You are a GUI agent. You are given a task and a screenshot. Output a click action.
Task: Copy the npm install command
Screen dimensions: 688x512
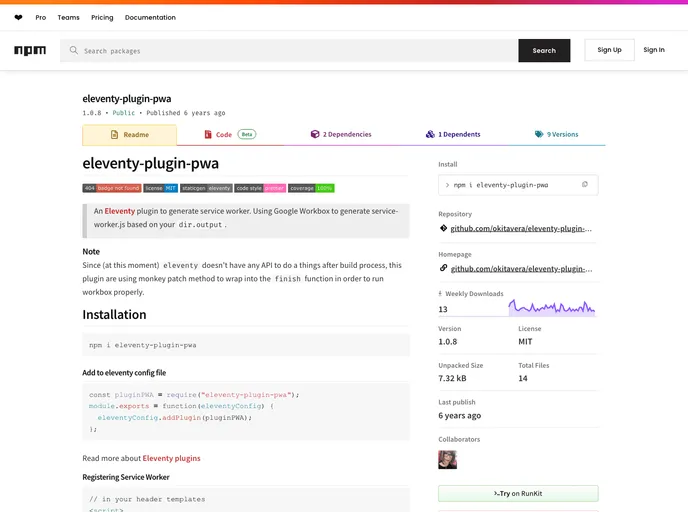click(585, 185)
